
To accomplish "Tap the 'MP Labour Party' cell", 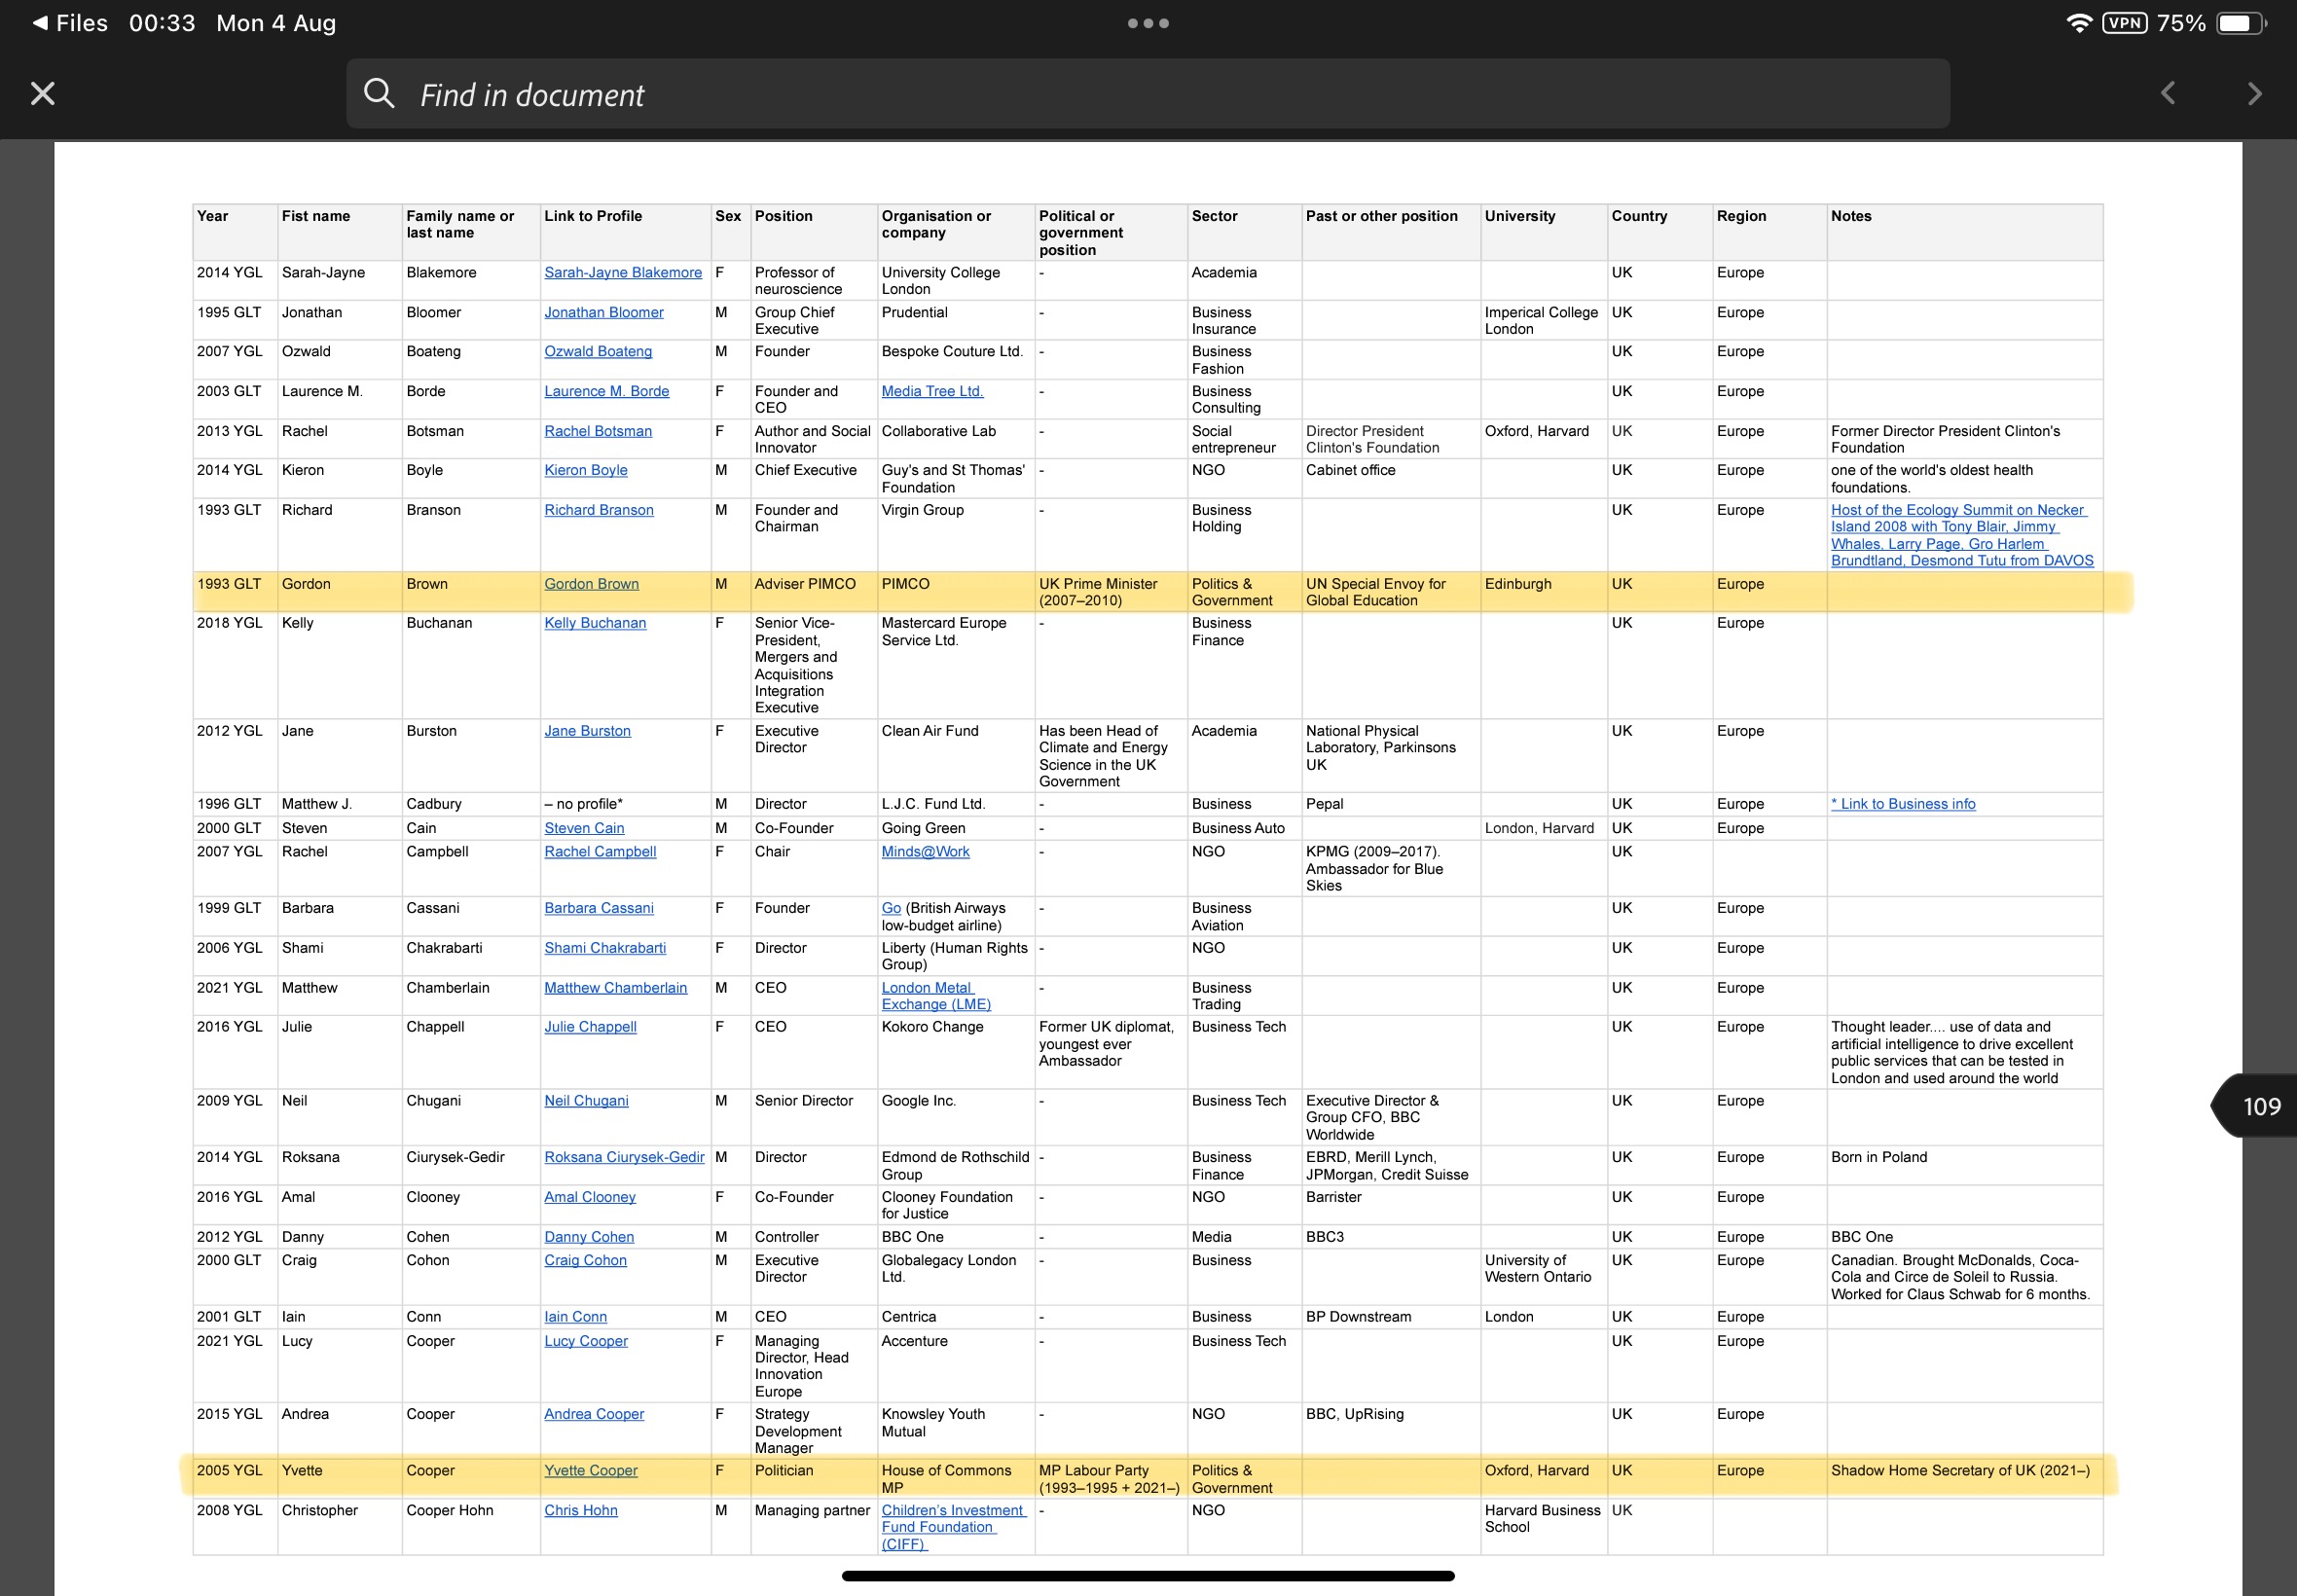I will (1109, 1479).
